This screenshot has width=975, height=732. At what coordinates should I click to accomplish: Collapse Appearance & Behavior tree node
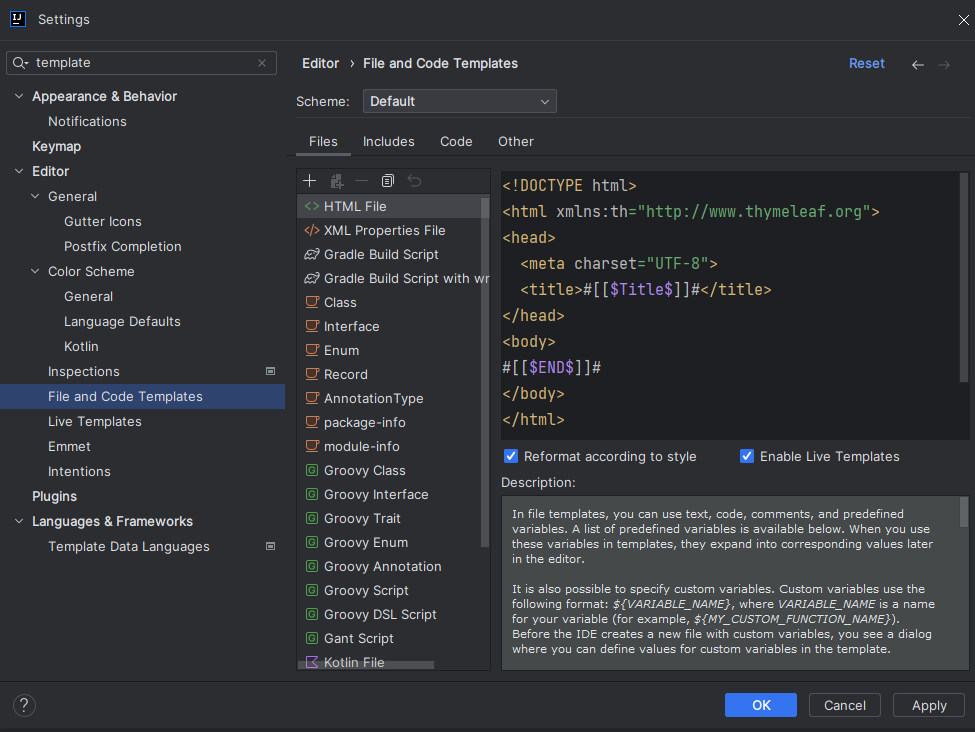pos(19,96)
